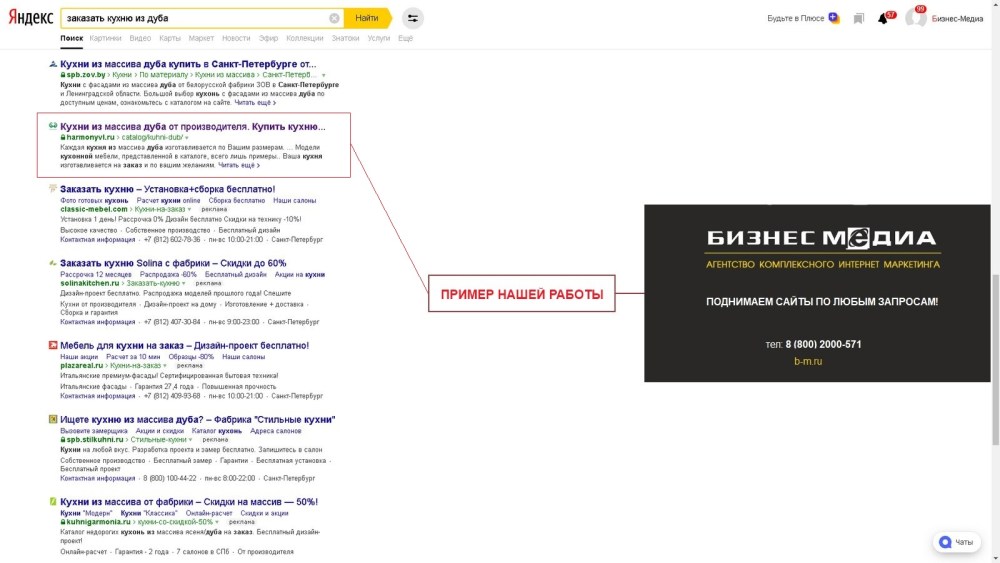Switch to Коллекции tab
This screenshot has width=1000, height=563.
point(305,38)
